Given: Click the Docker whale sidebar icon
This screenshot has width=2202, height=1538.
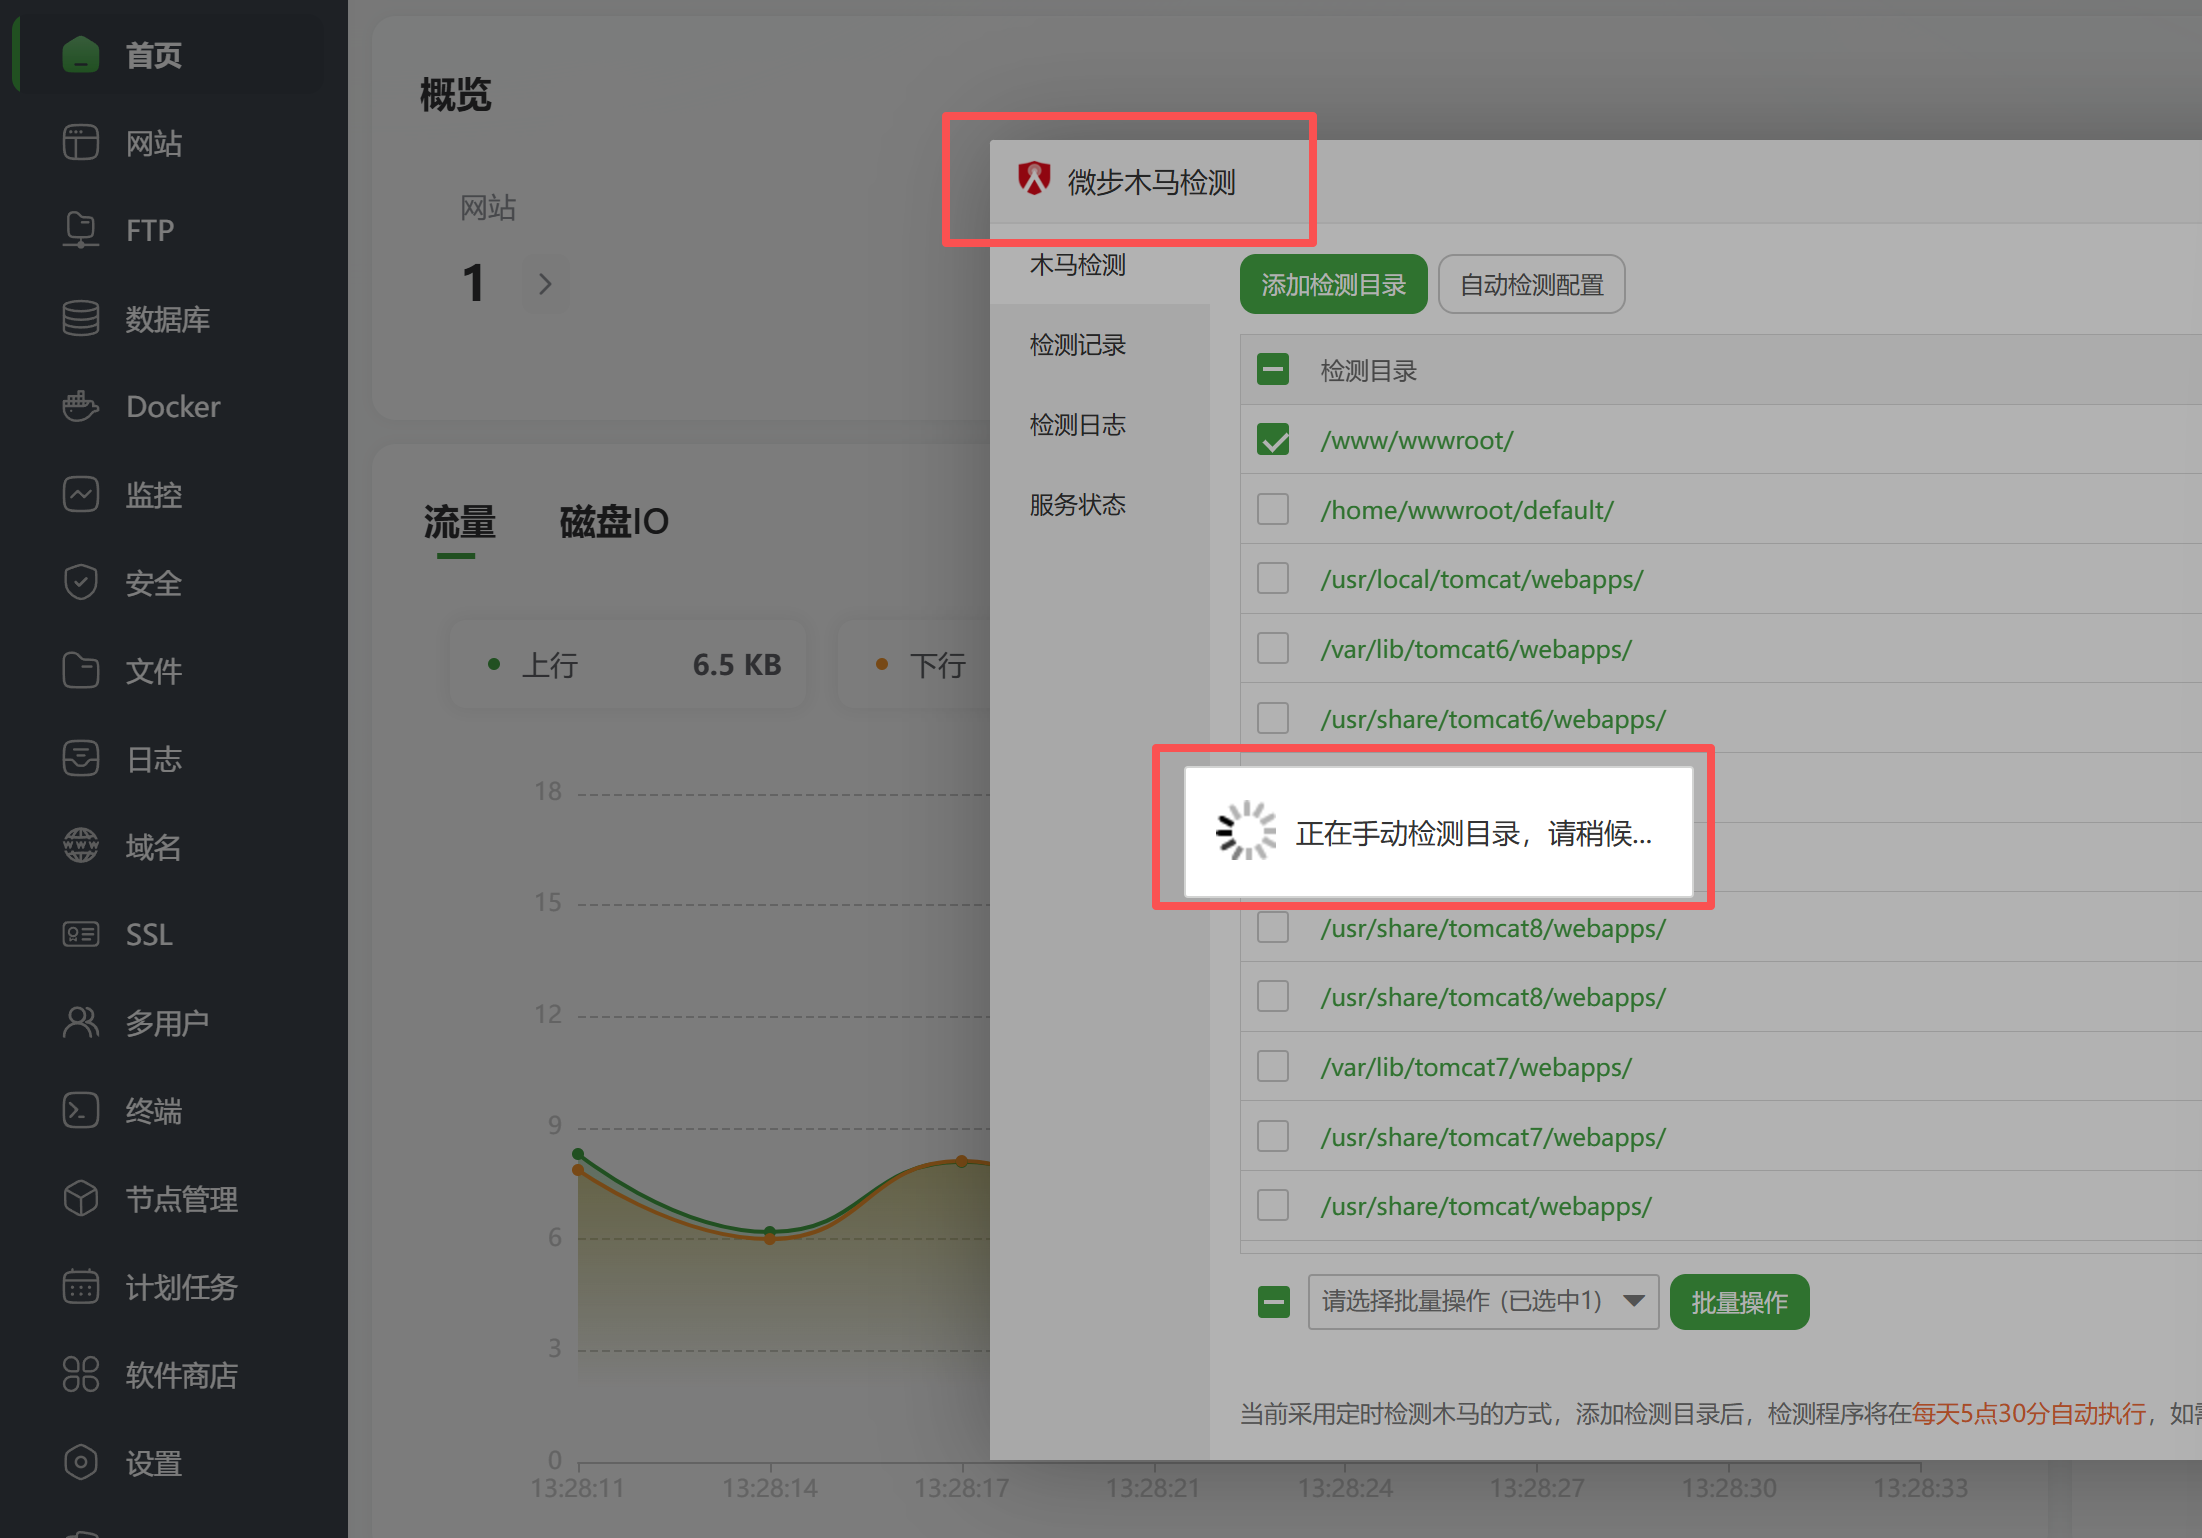Looking at the screenshot, I should click(80, 407).
